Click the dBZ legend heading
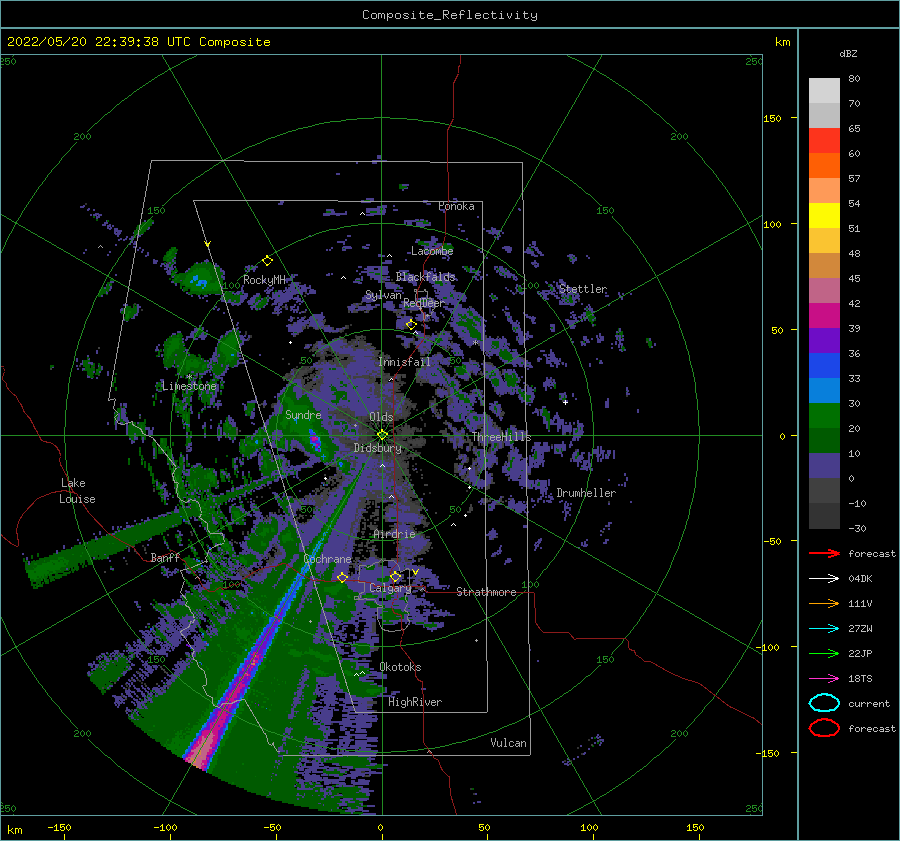This screenshot has height=841, width=900. pyautogui.click(x=848, y=53)
